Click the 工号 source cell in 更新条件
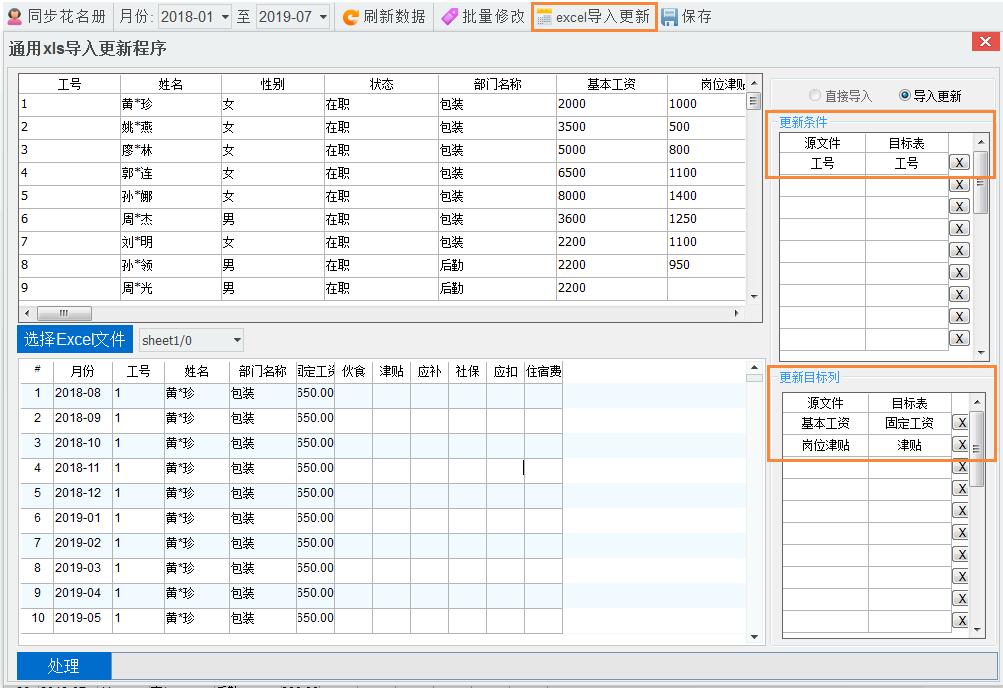 [822, 163]
